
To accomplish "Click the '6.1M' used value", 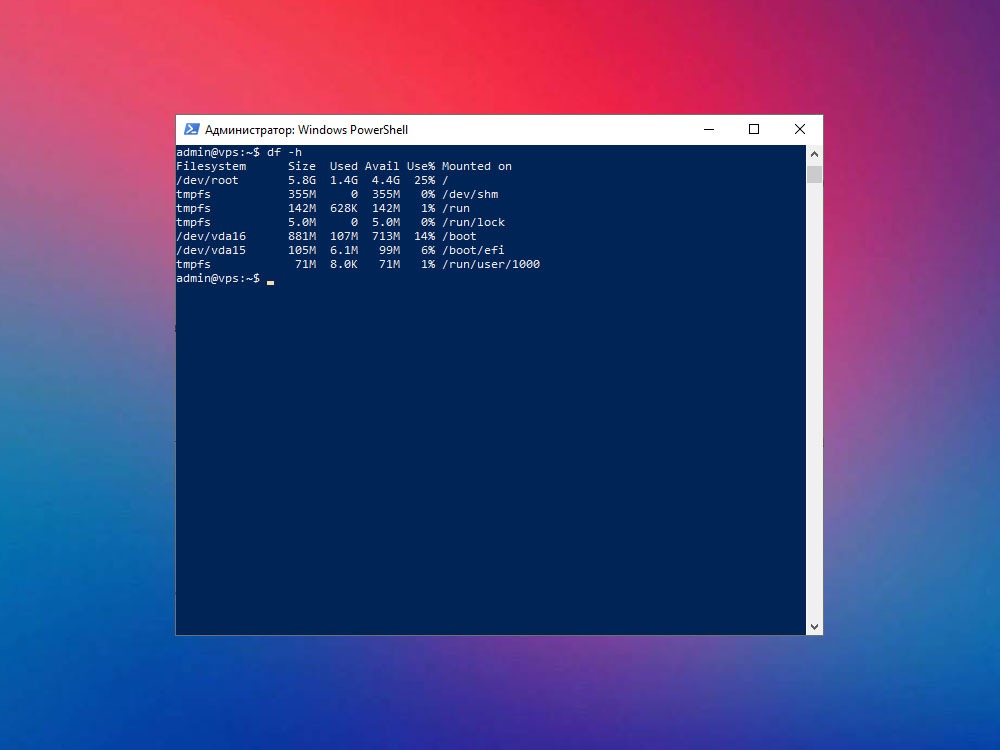I will [x=344, y=251].
